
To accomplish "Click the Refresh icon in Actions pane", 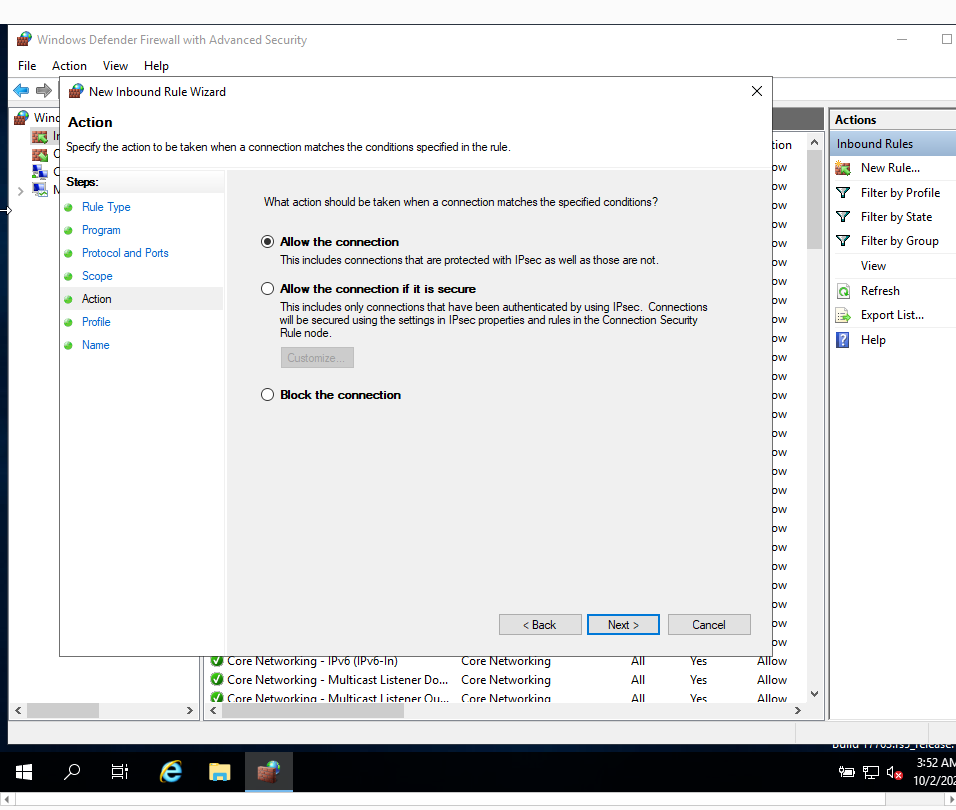I will (x=843, y=291).
